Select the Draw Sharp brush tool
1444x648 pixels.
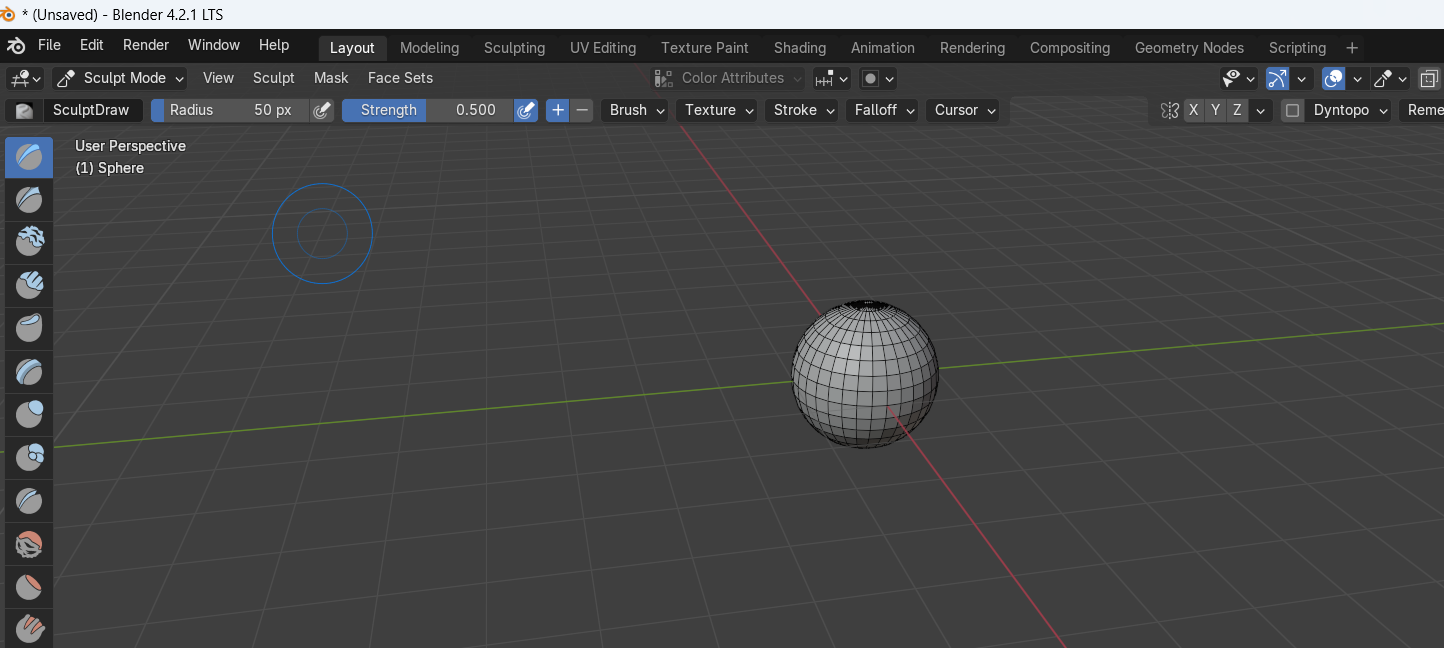[x=29, y=200]
